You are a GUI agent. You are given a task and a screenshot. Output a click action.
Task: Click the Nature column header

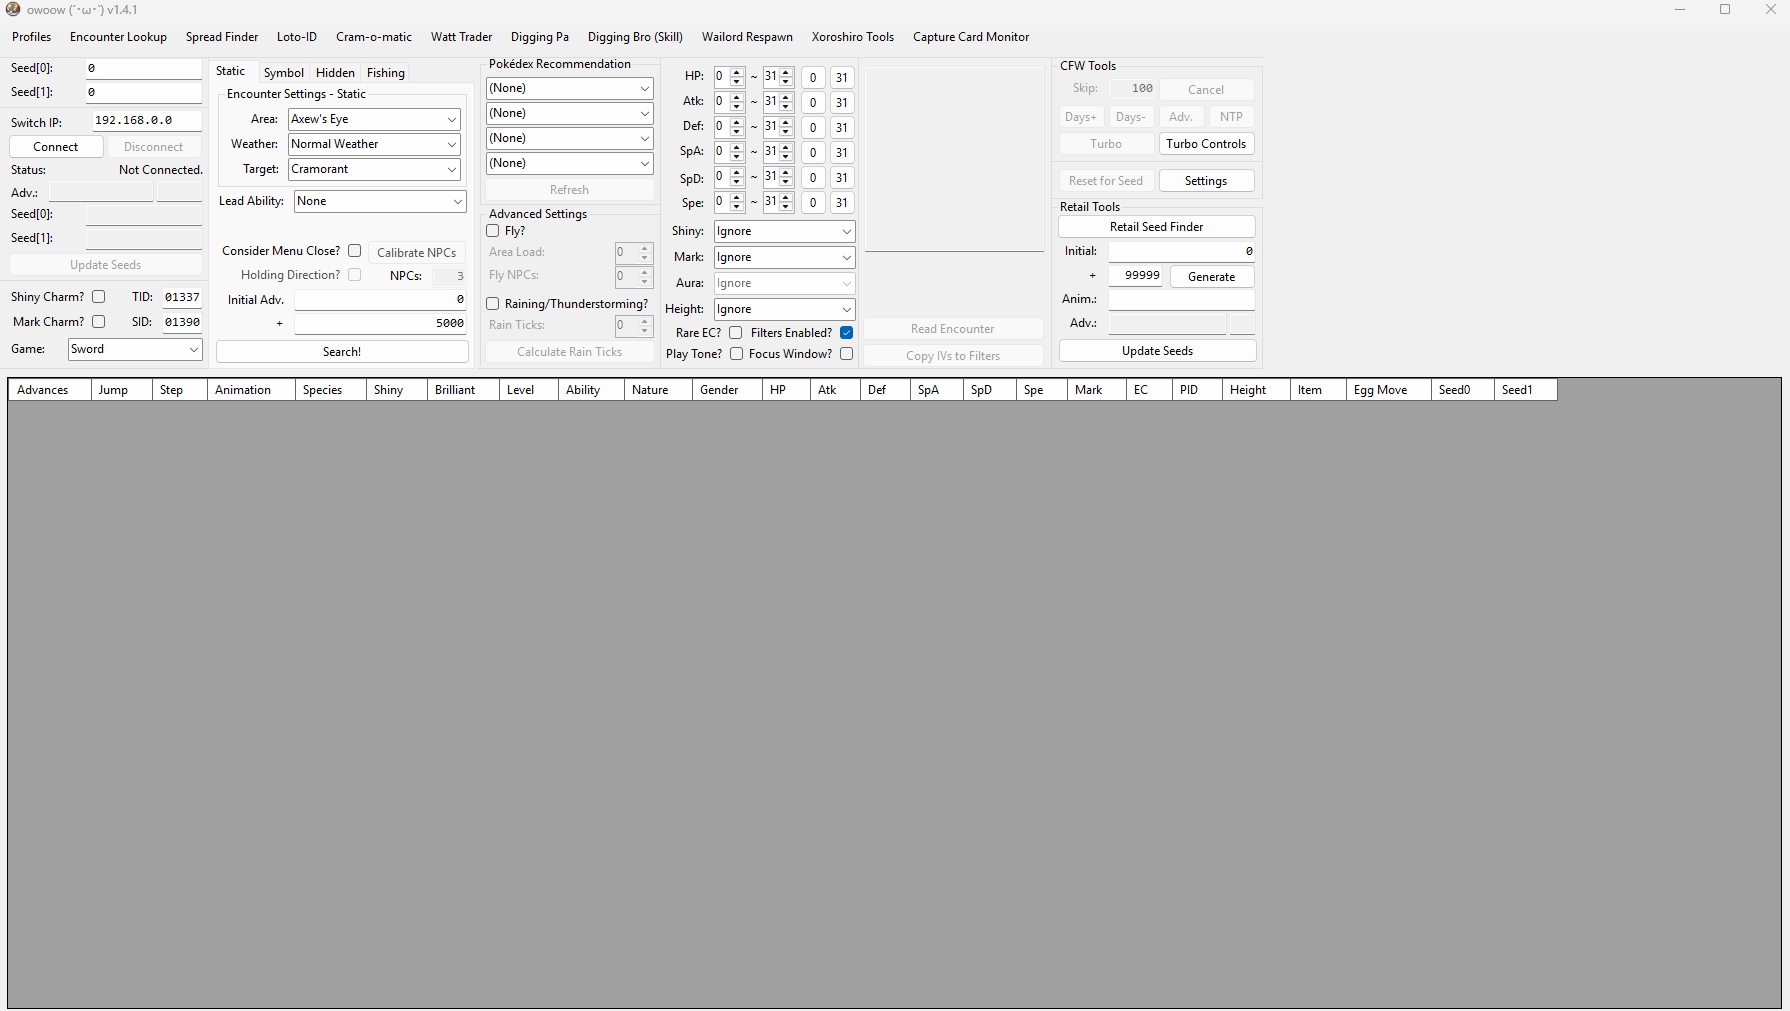[658, 390]
